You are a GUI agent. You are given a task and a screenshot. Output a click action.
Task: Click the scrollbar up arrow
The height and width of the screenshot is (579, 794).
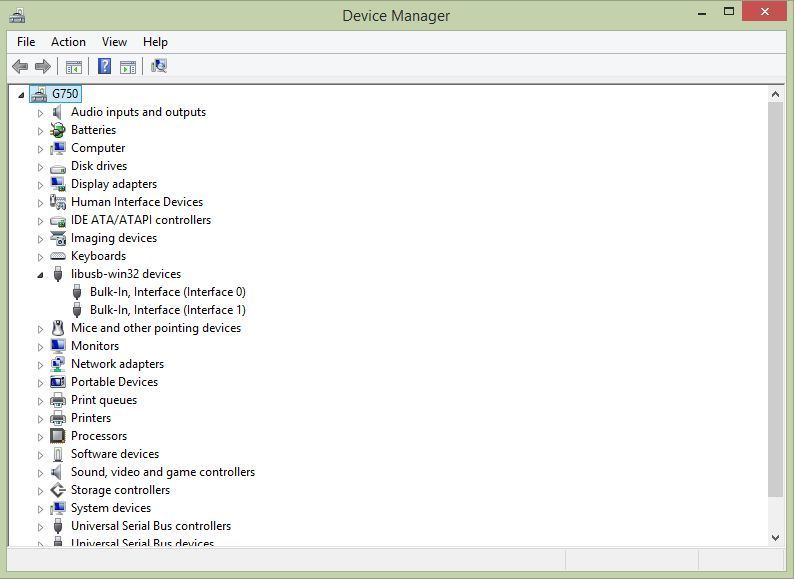pyautogui.click(x=775, y=94)
